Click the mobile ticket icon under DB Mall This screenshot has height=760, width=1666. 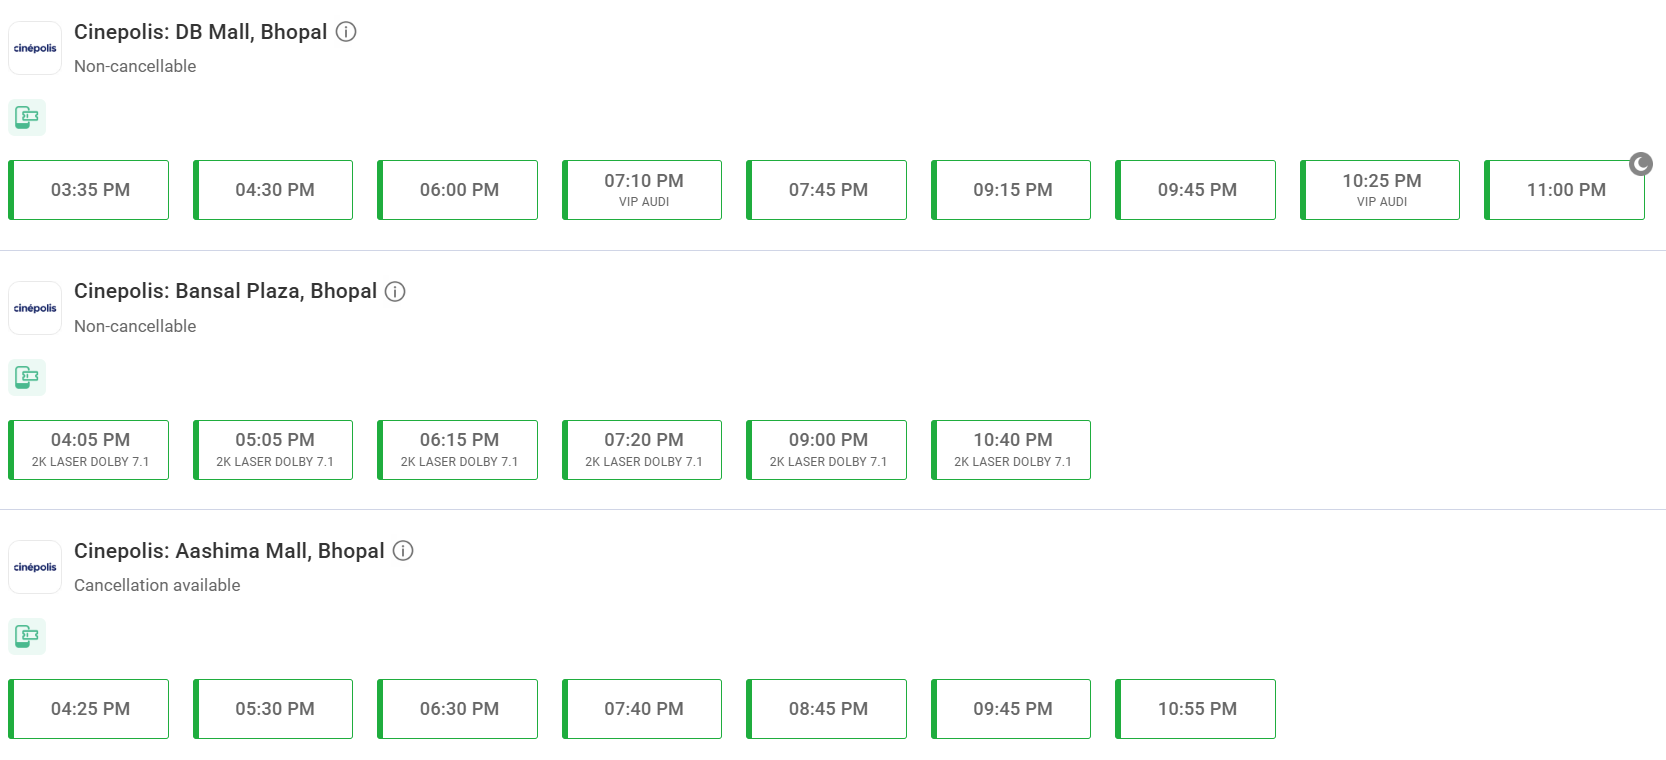[27, 117]
